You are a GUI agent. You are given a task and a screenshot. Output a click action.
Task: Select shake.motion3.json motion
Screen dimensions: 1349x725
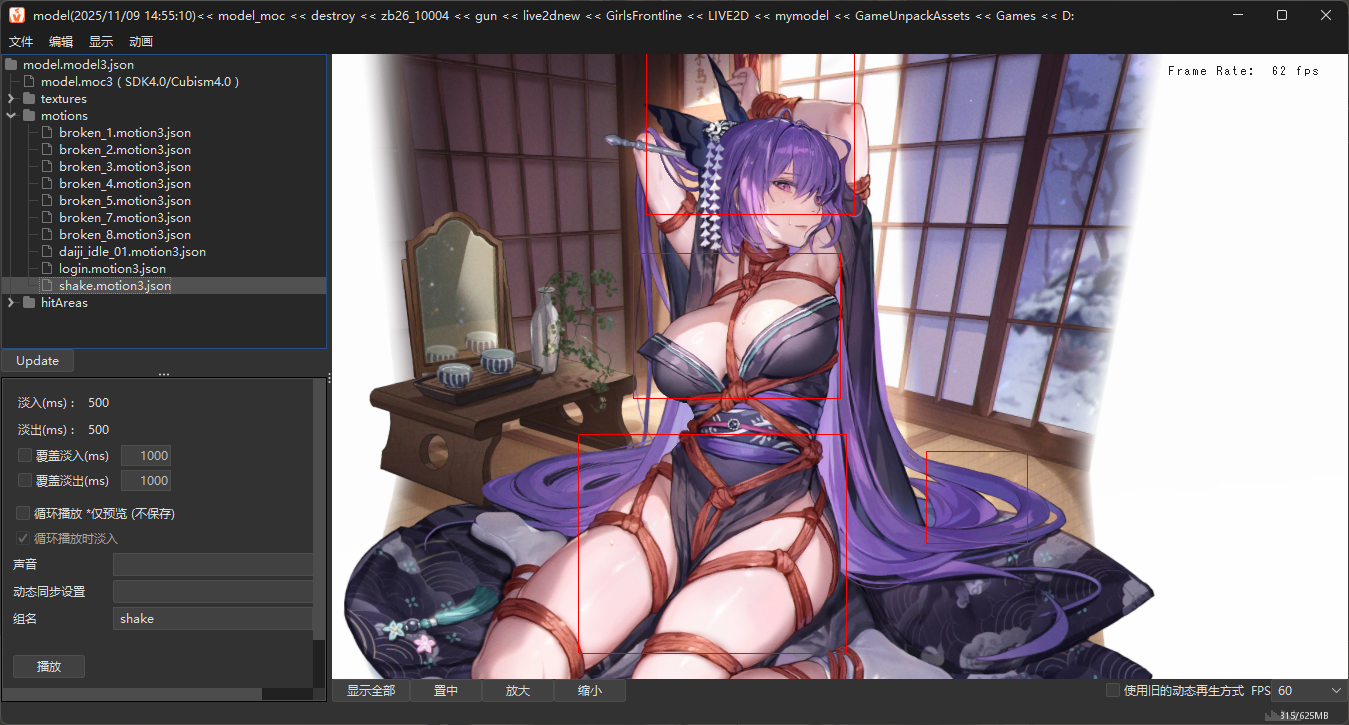pyautogui.click(x=115, y=285)
